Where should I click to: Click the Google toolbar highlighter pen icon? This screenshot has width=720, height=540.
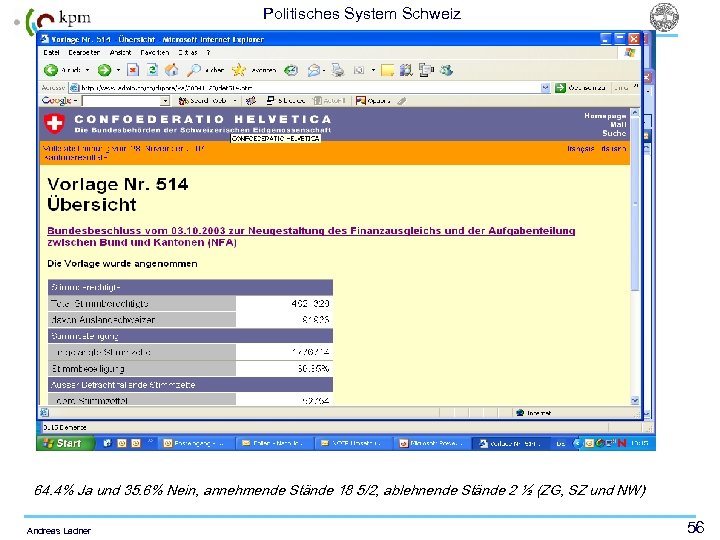tap(401, 101)
